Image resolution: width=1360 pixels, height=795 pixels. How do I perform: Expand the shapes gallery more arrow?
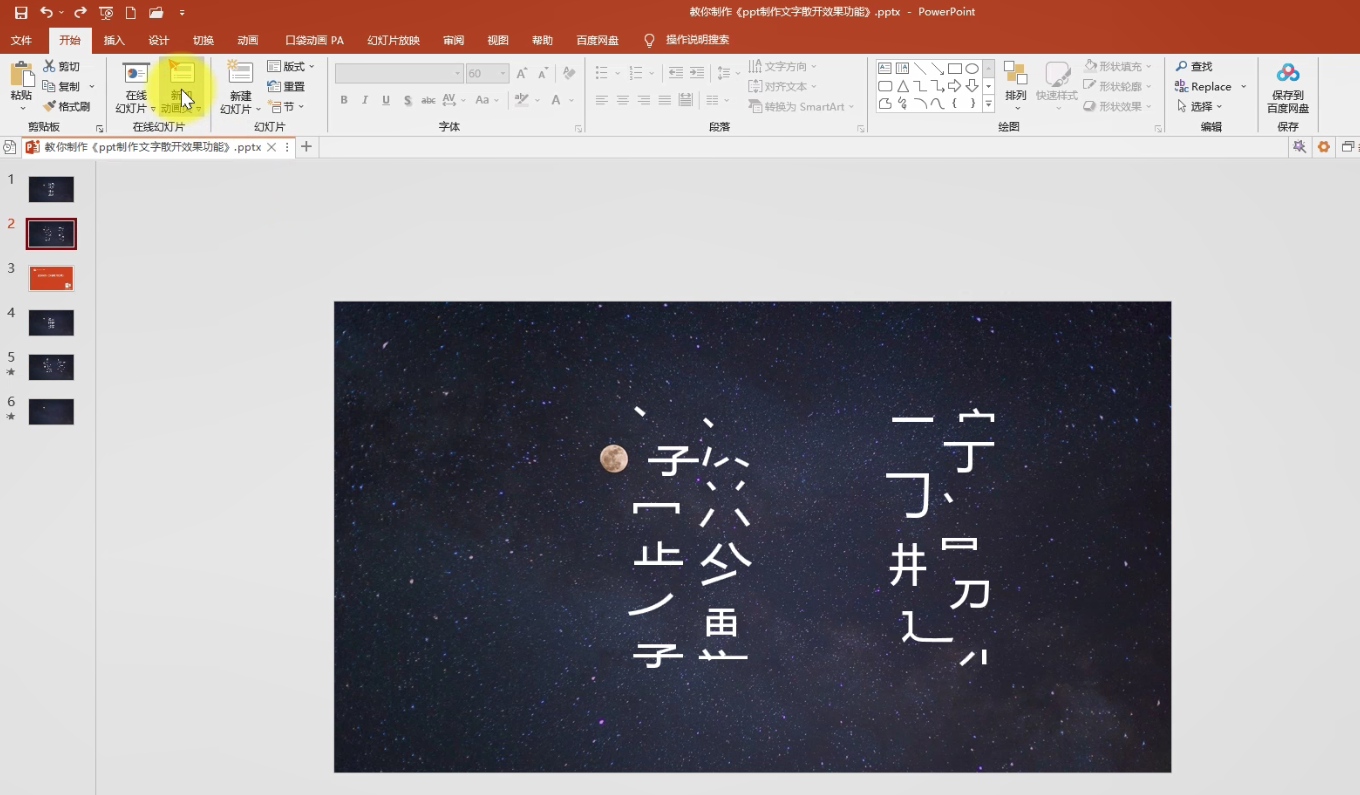(x=989, y=103)
